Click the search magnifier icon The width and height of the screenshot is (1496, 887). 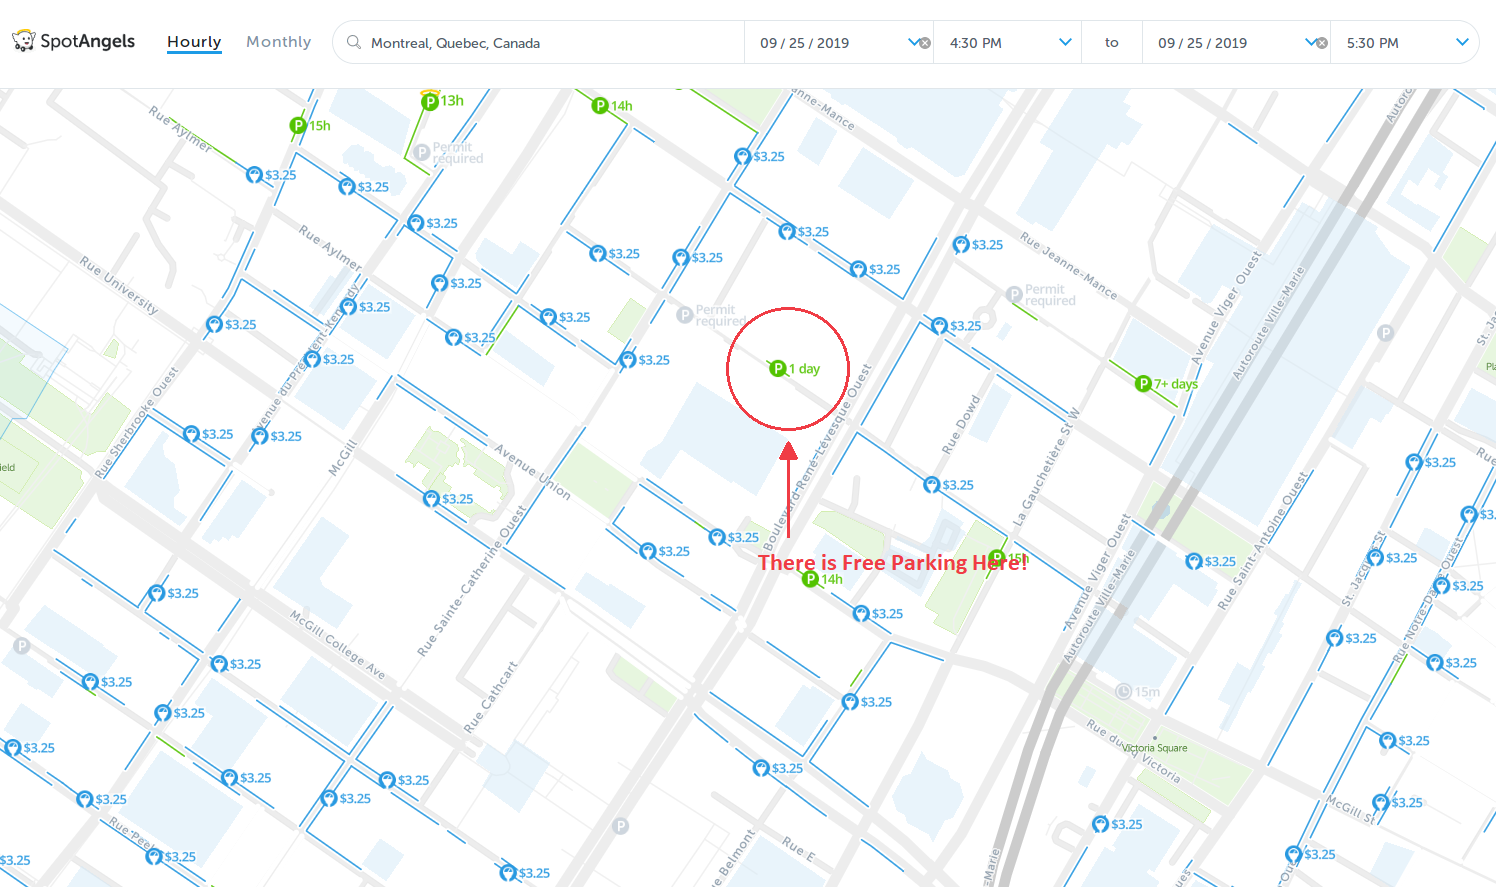354,42
